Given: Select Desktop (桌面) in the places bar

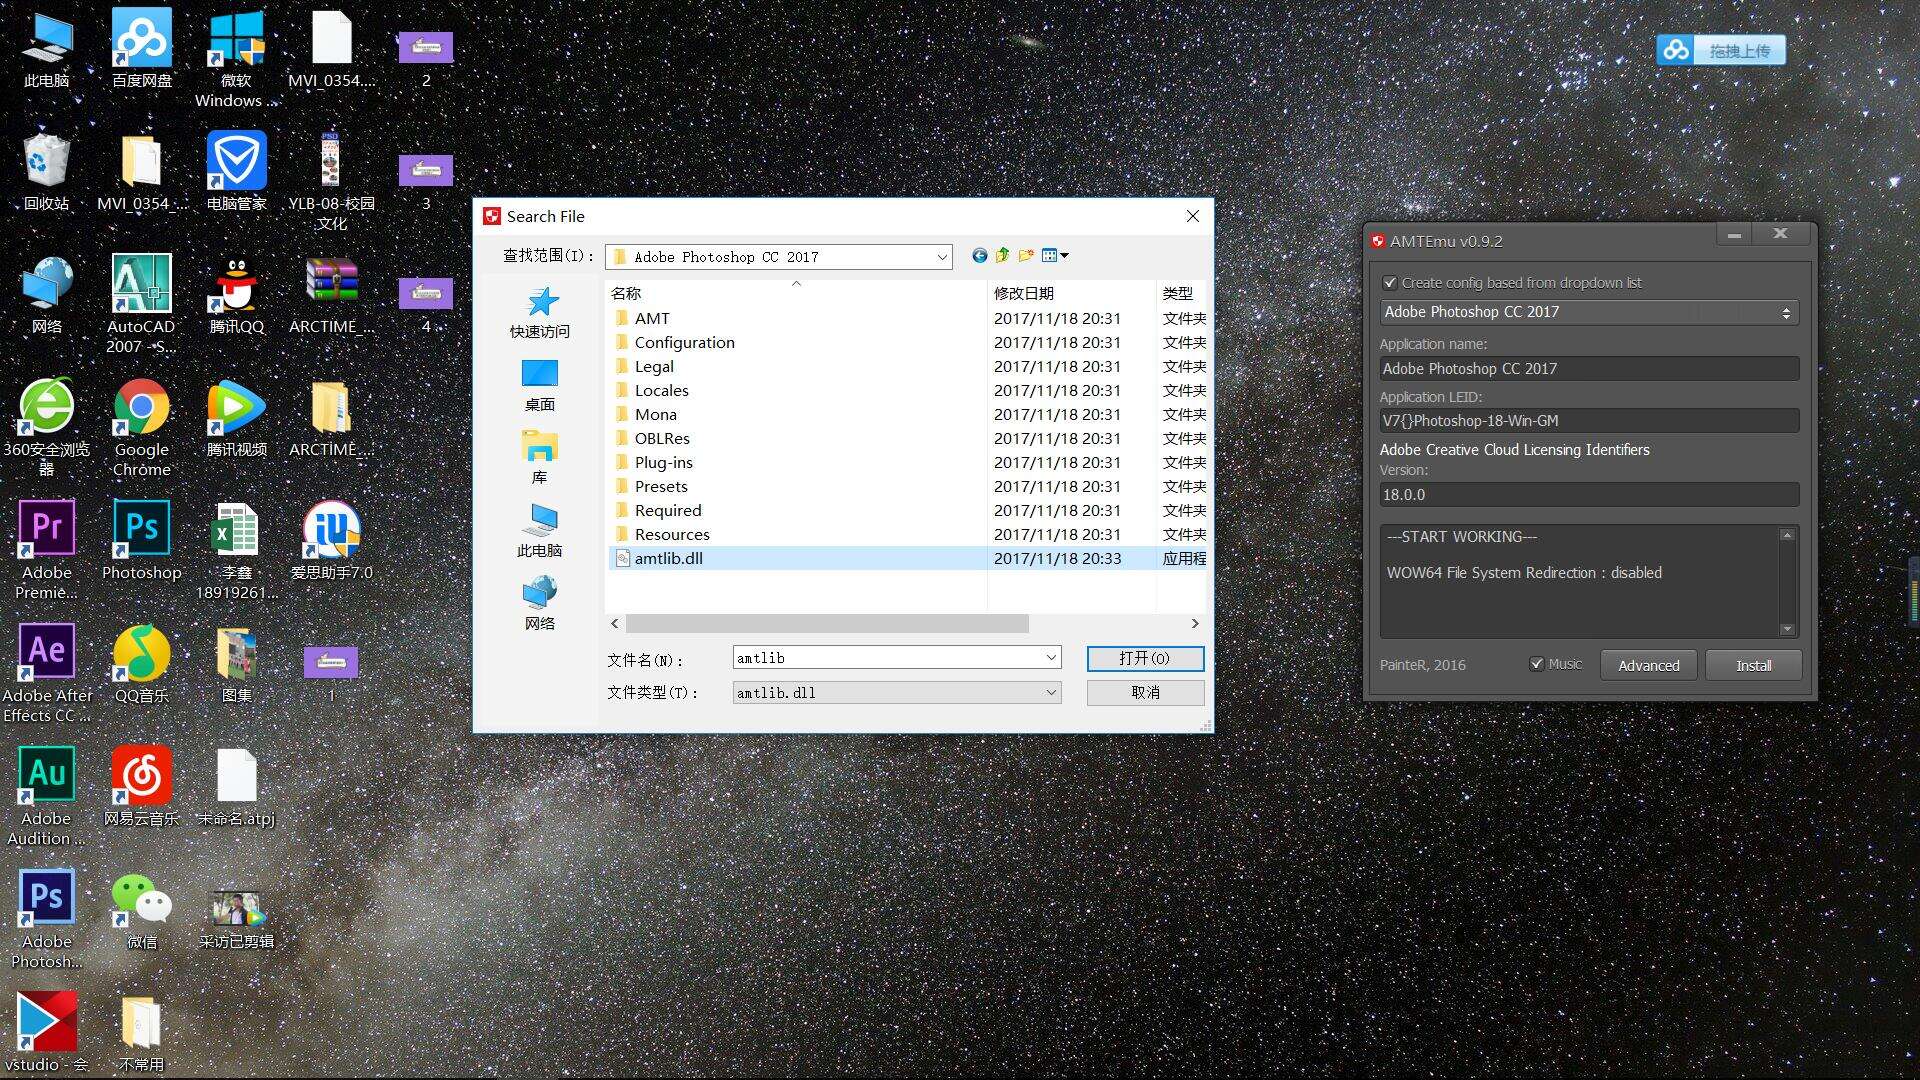Looking at the screenshot, I should point(540,386).
